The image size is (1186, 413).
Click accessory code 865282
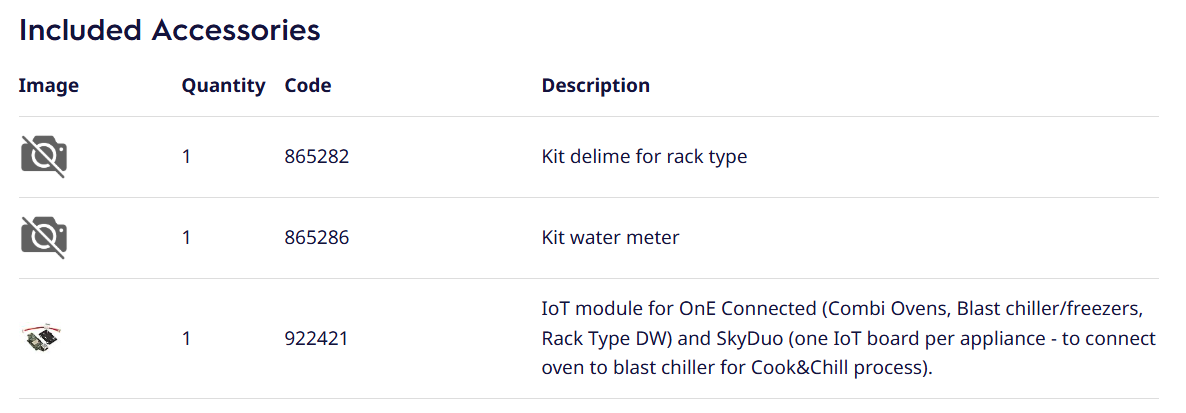pos(317,157)
